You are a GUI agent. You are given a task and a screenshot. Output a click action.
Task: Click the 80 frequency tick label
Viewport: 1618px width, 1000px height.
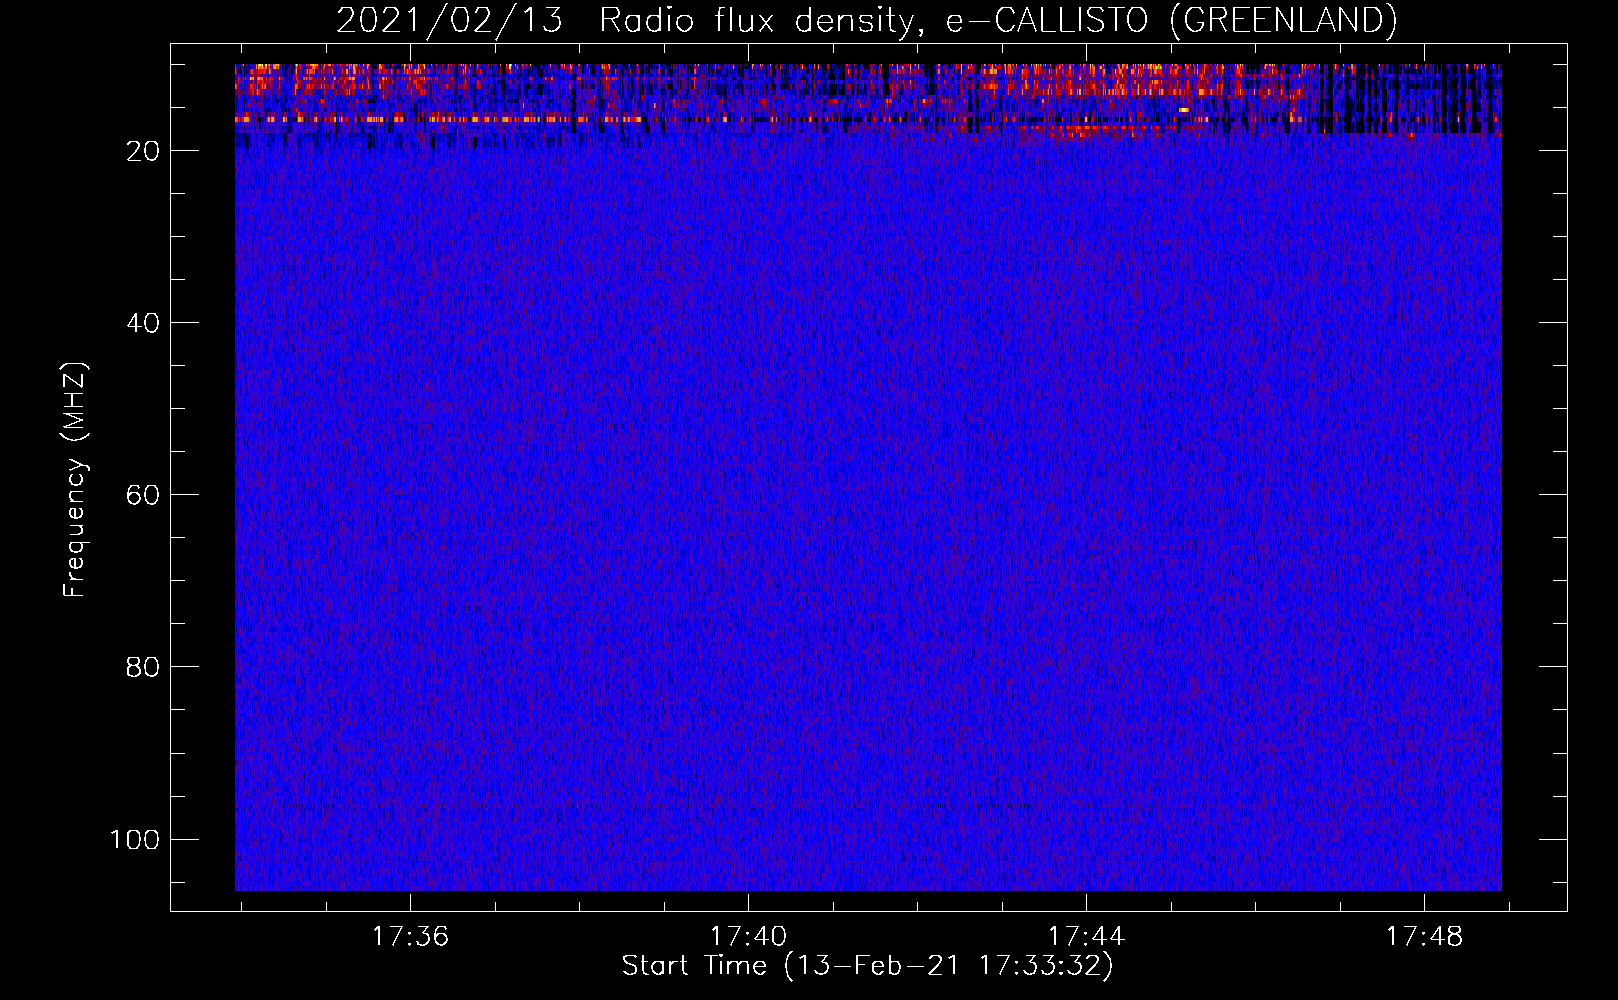(143, 667)
